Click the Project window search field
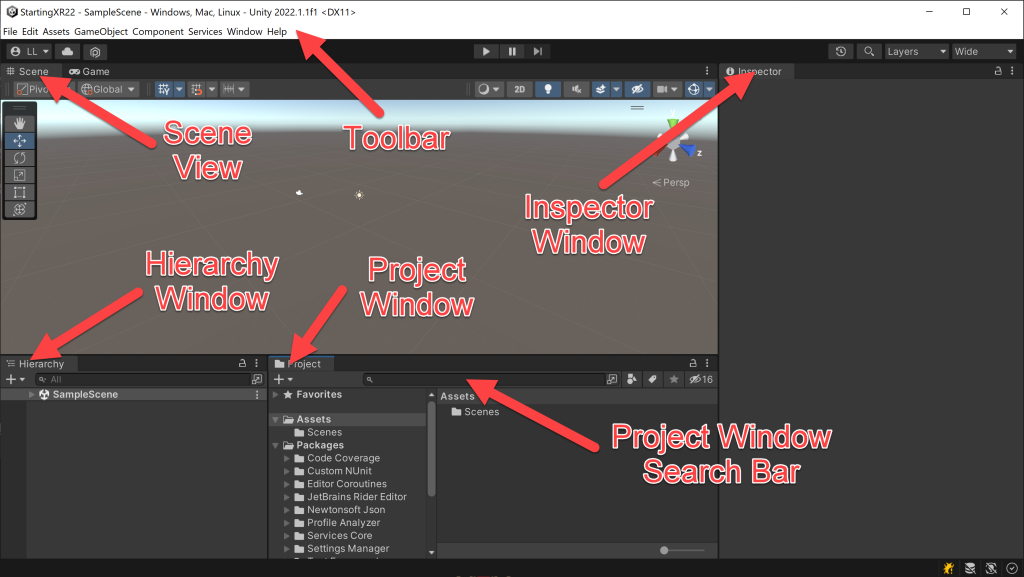 pos(484,379)
